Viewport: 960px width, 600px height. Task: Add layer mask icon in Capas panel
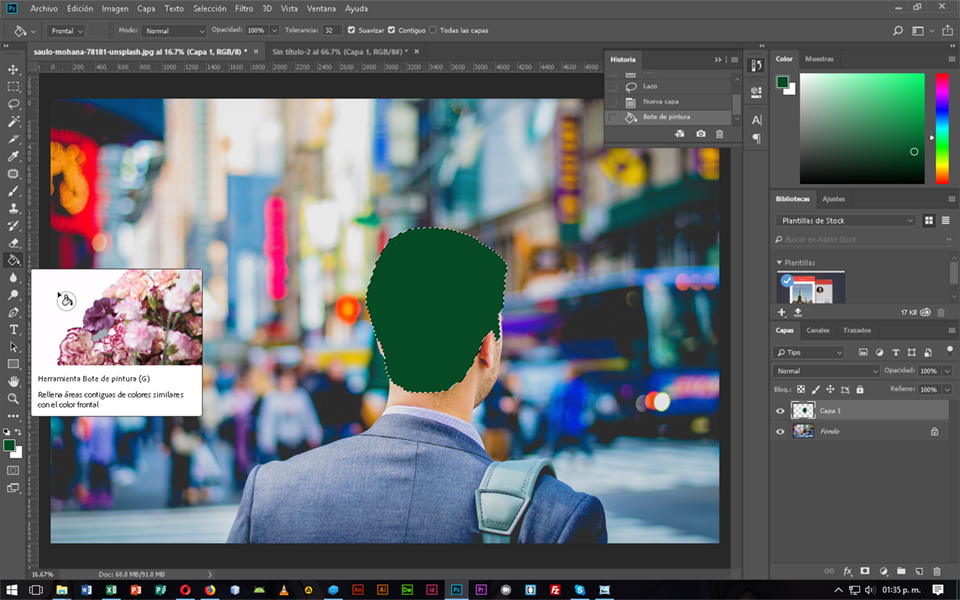(x=864, y=571)
